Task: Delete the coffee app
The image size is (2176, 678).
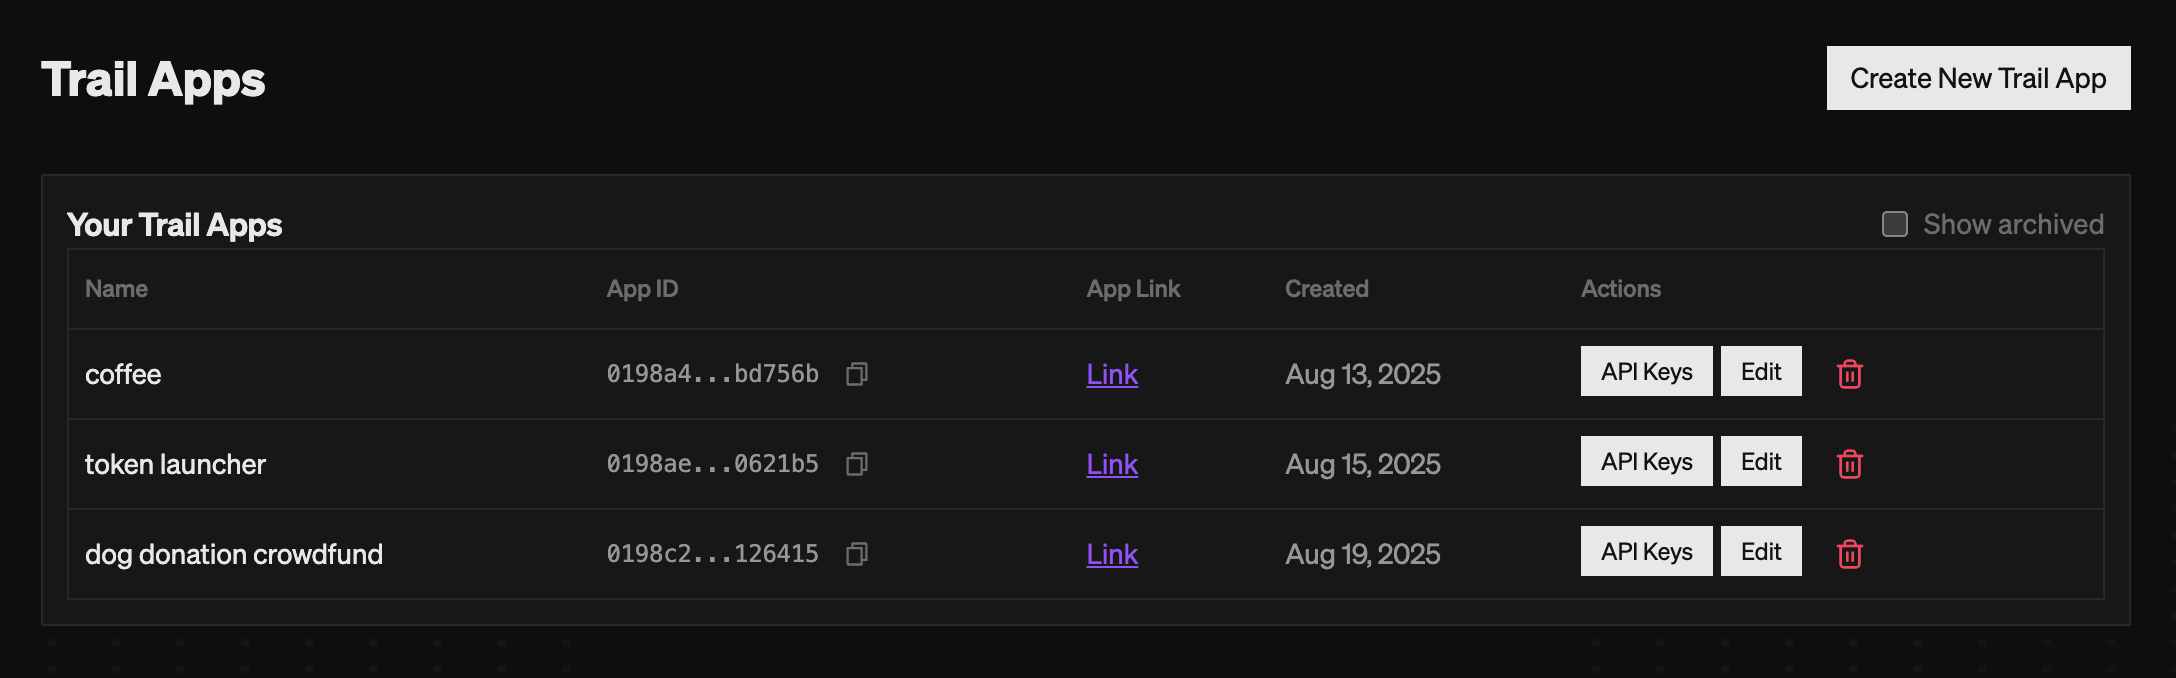Action: point(1849,374)
